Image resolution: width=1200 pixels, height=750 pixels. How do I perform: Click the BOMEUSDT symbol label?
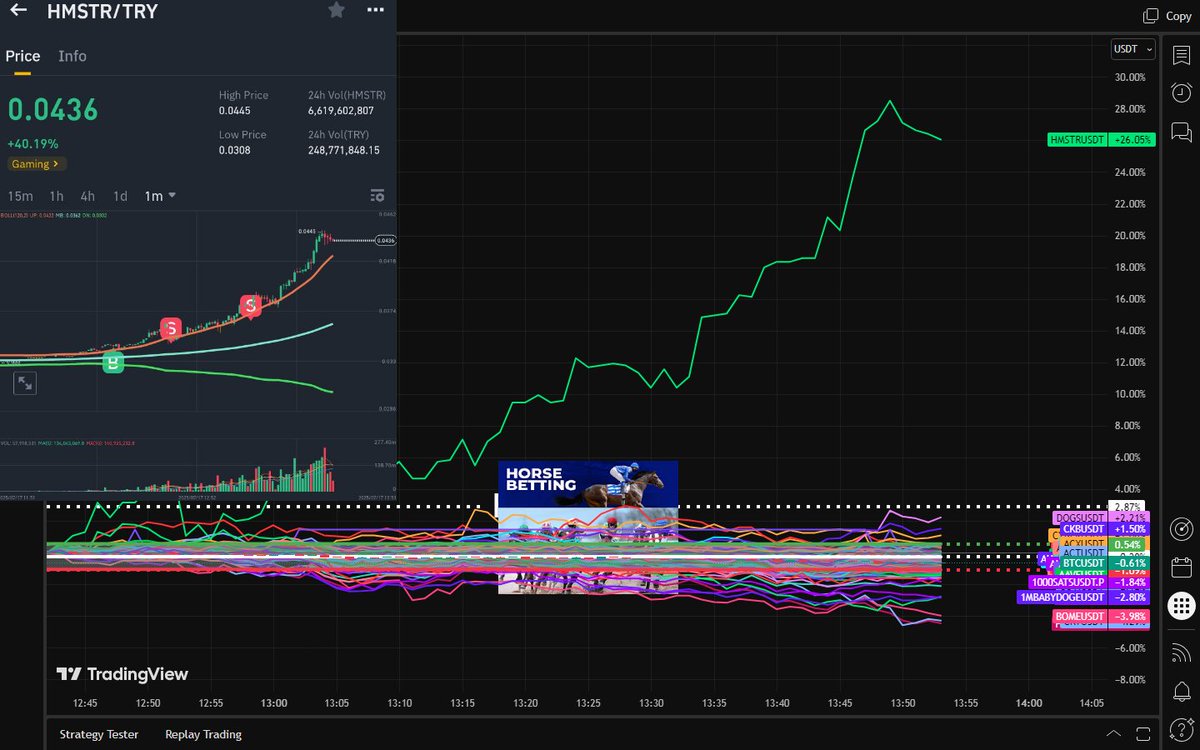1081,616
